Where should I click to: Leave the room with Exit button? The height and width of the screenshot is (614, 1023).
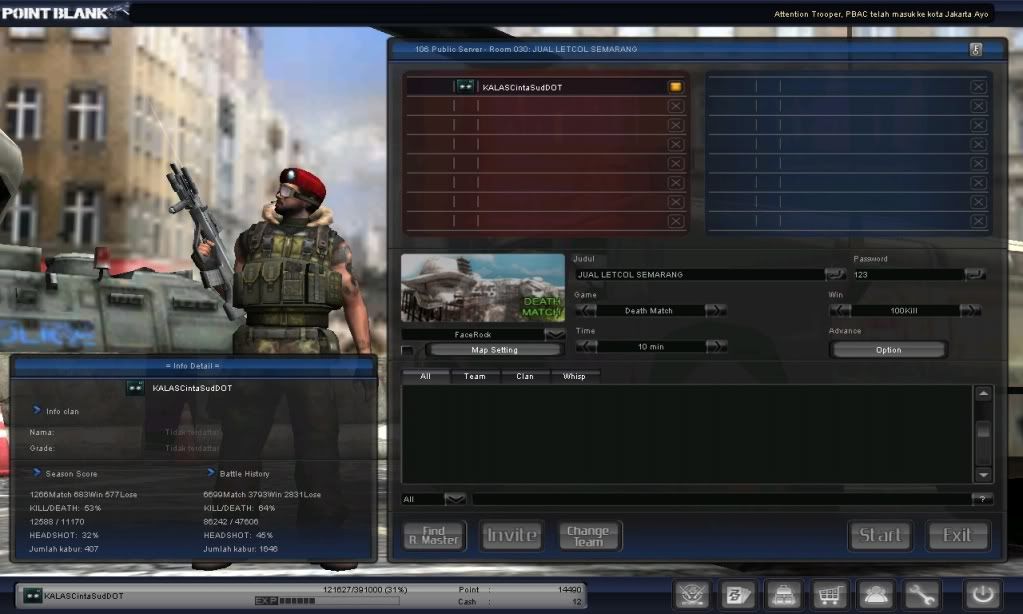(957, 536)
